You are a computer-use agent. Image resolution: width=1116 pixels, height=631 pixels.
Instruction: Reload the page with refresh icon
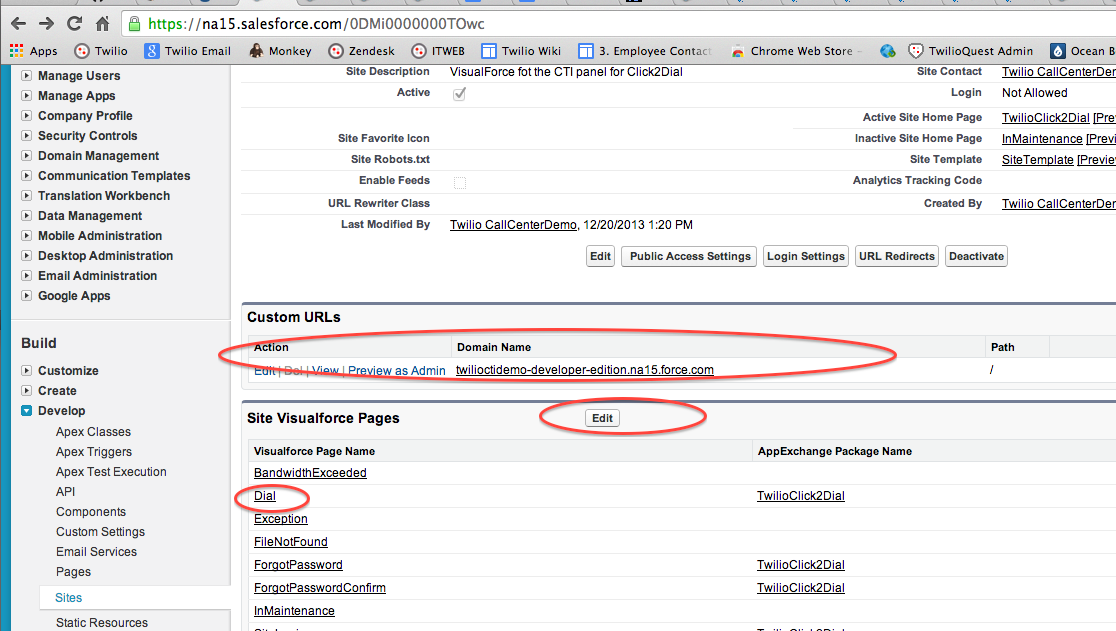75,22
